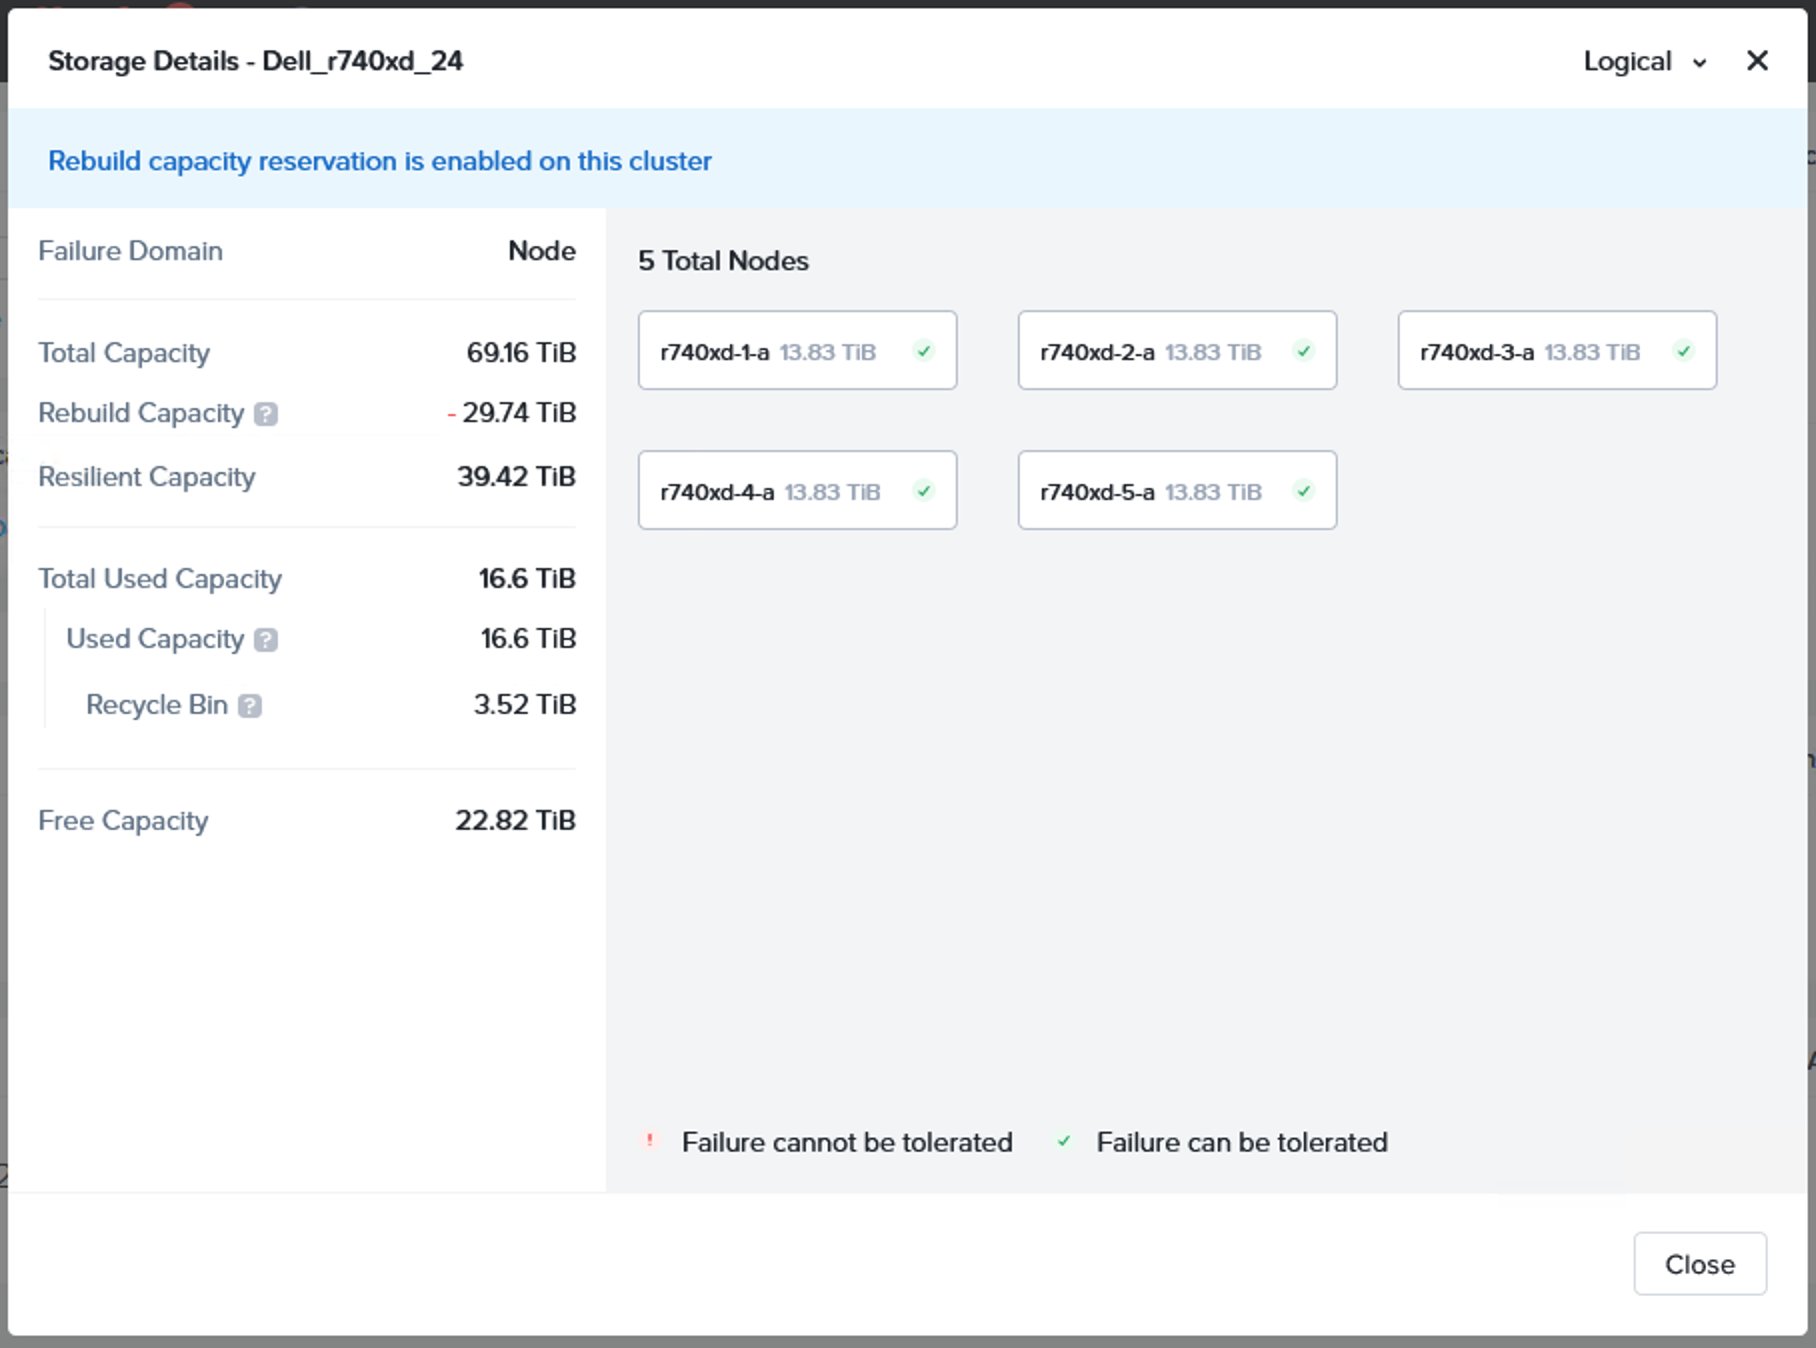The width and height of the screenshot is (1816, 1348).
Task: Click the 'Resilient Capacity' label
Action: point(147,477)
